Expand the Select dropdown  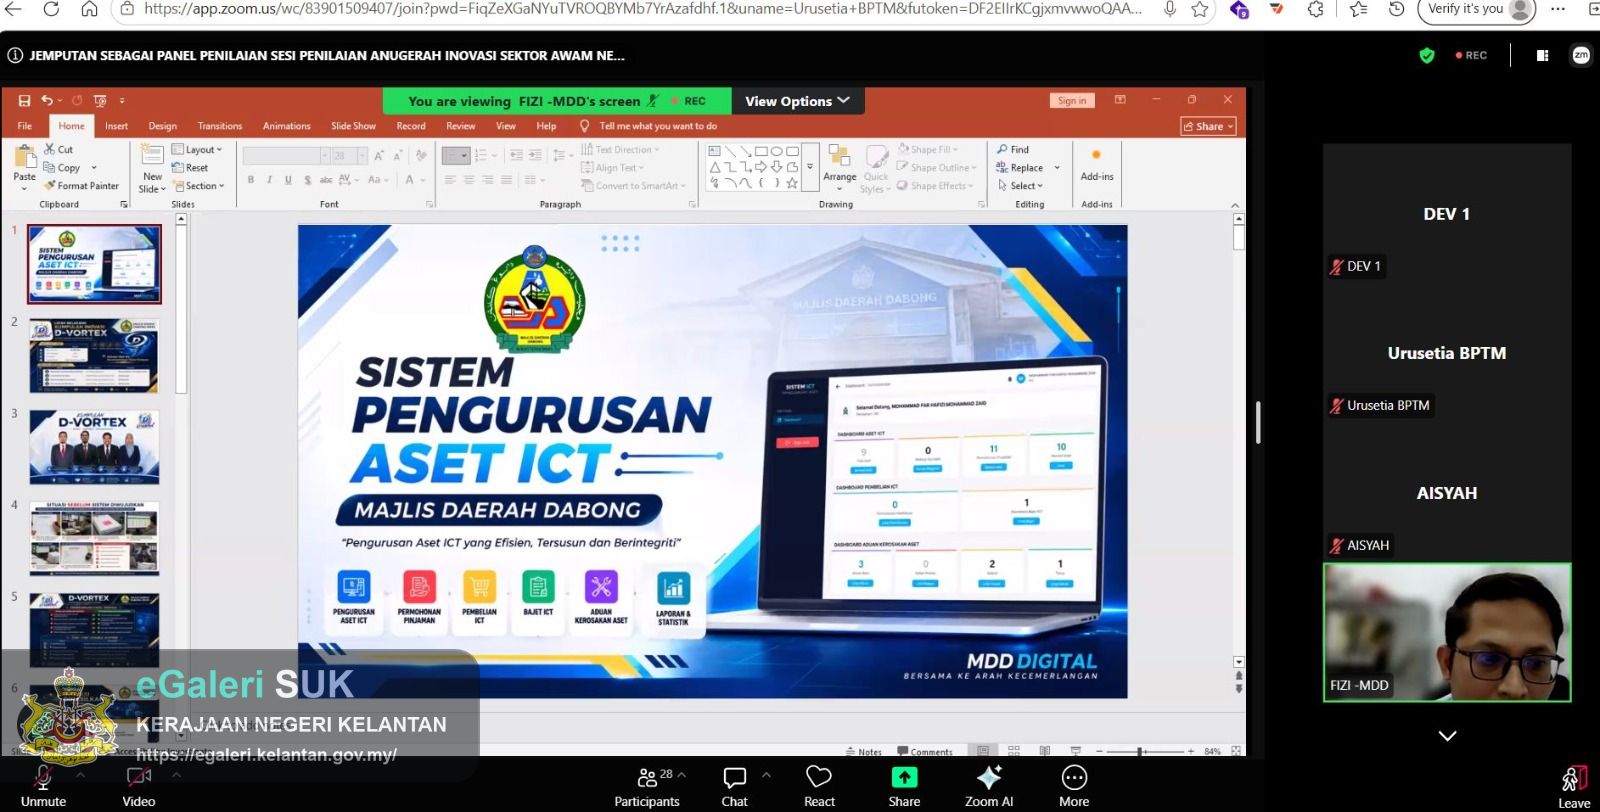click(1020, 186)
